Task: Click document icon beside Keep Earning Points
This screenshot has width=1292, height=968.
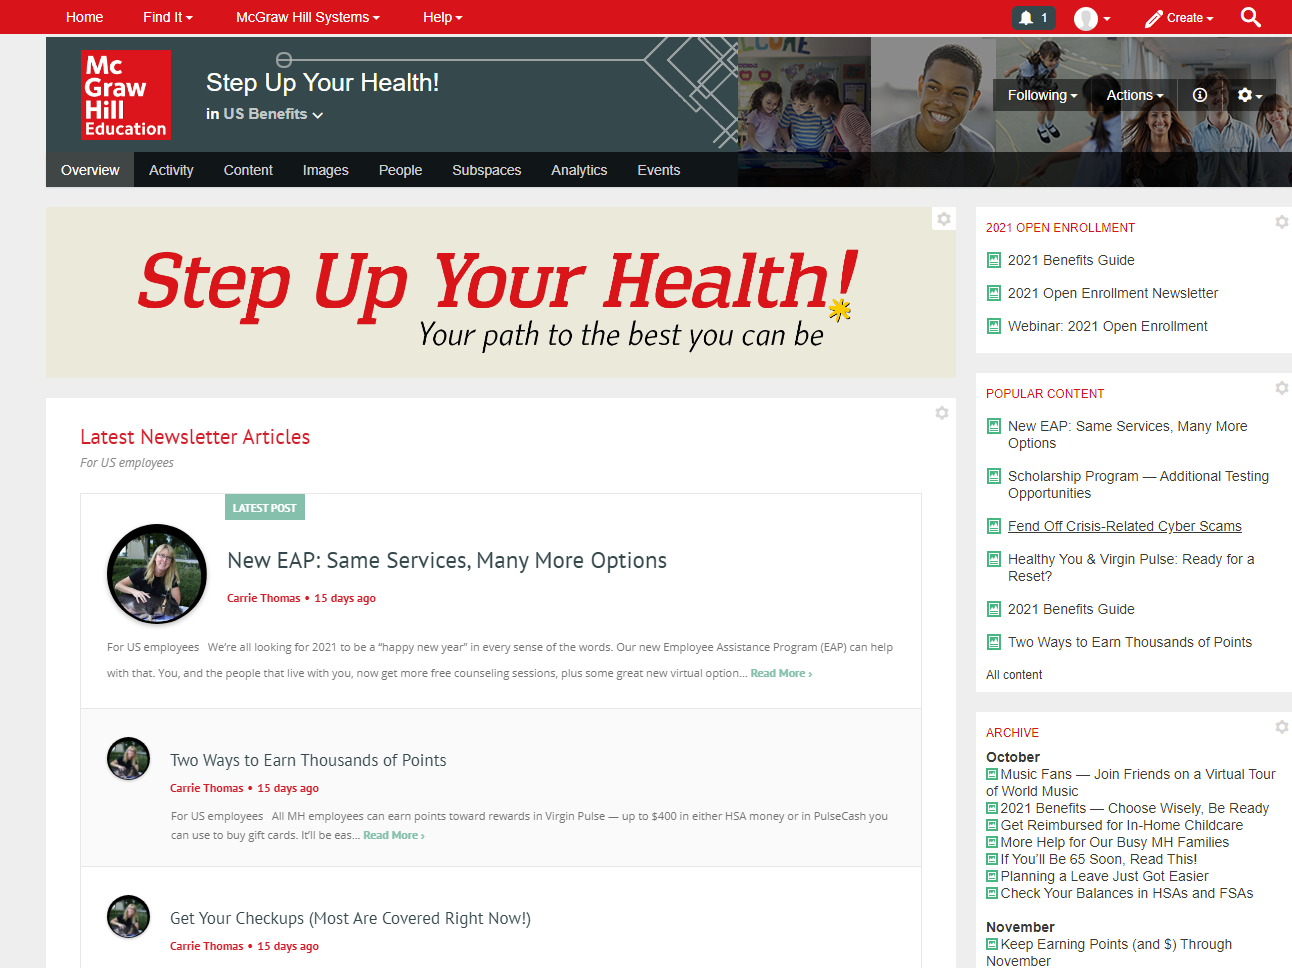Action: (x=992, y=944)
